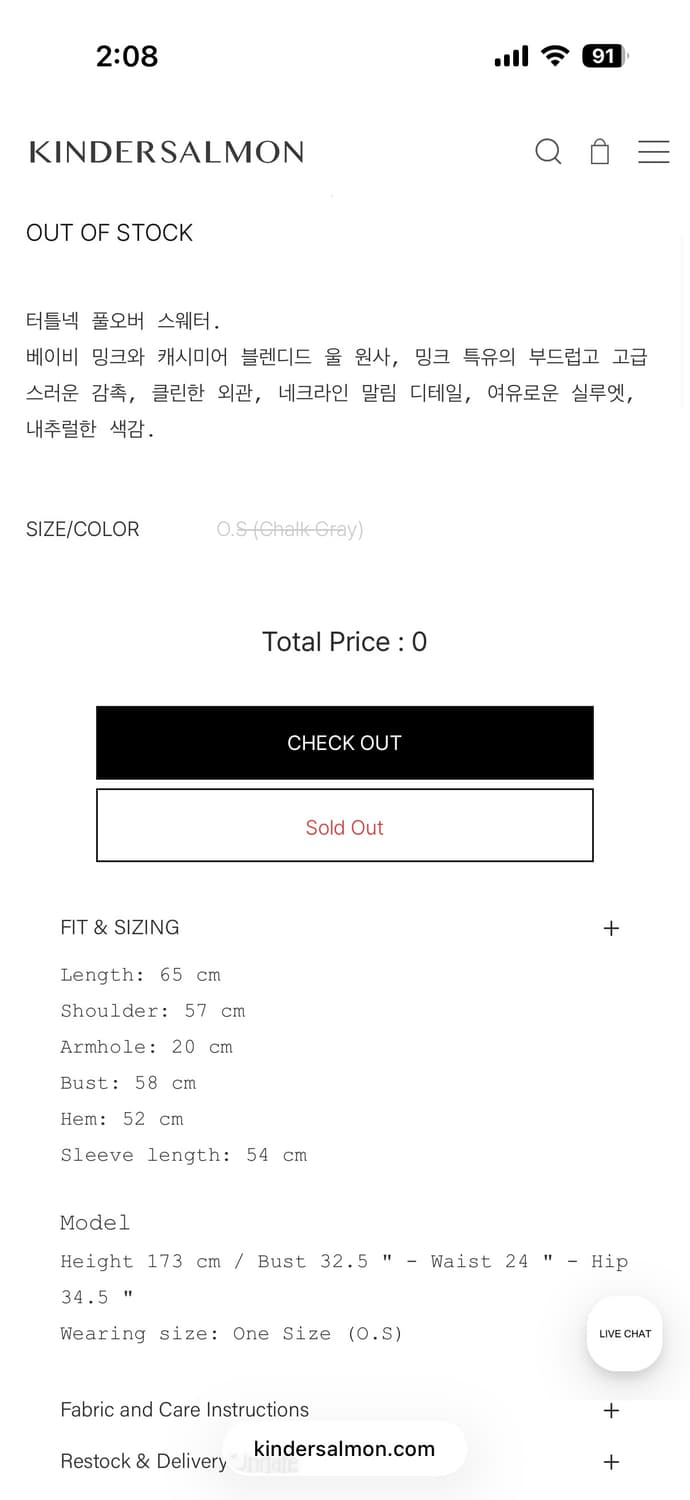Tap the FIT & SIZING heading

click(x=120, y=927)
